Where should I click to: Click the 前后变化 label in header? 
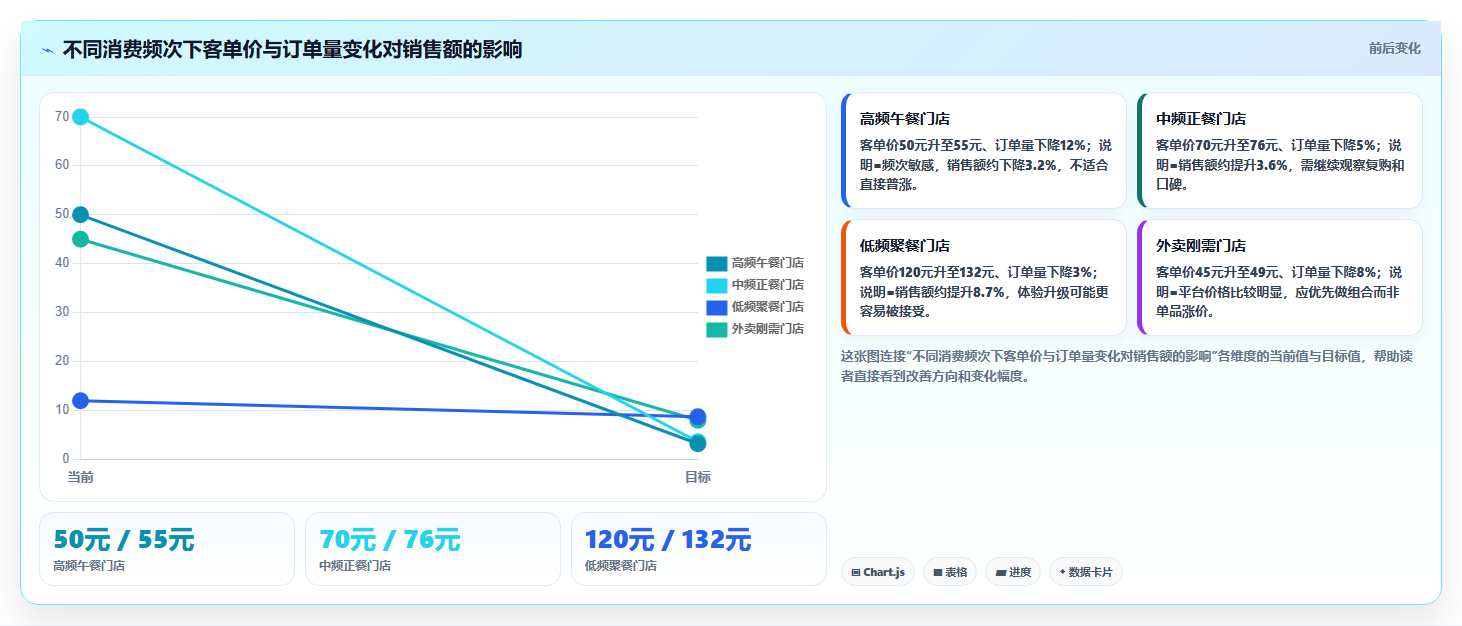tap(1395, 49)
